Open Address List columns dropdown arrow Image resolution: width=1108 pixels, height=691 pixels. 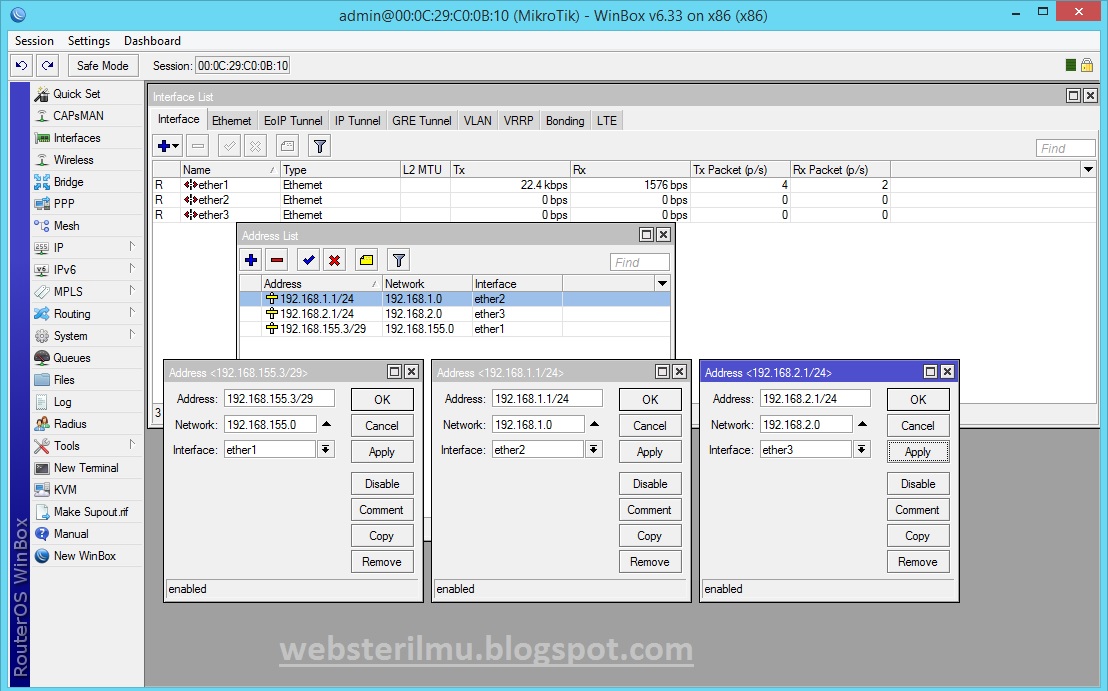coord(662,283)
